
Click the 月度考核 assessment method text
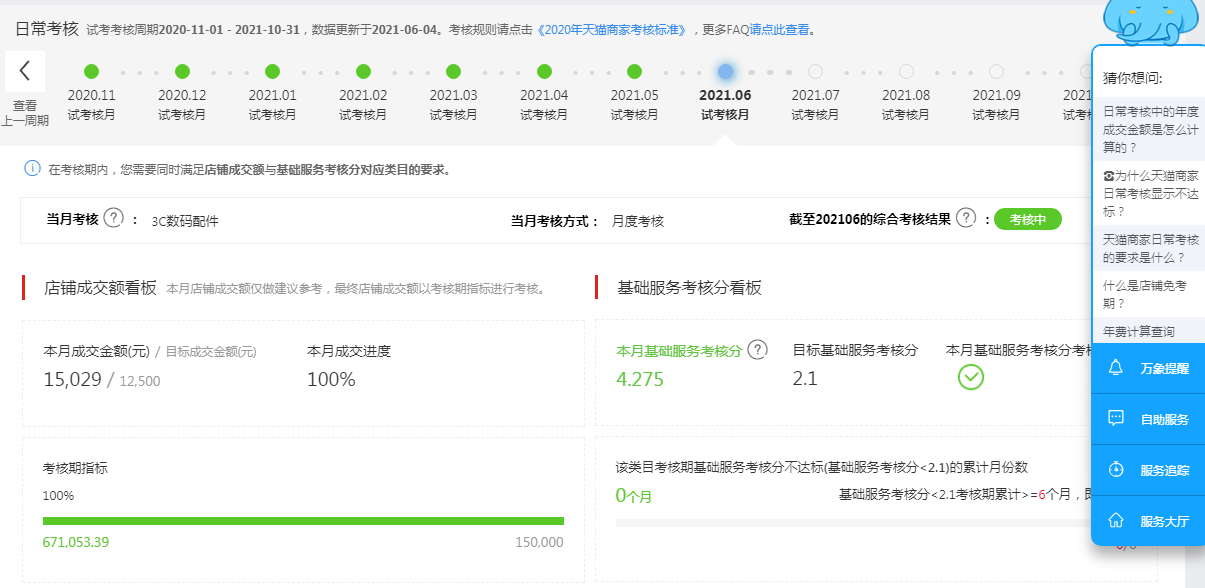click(638, 221)
